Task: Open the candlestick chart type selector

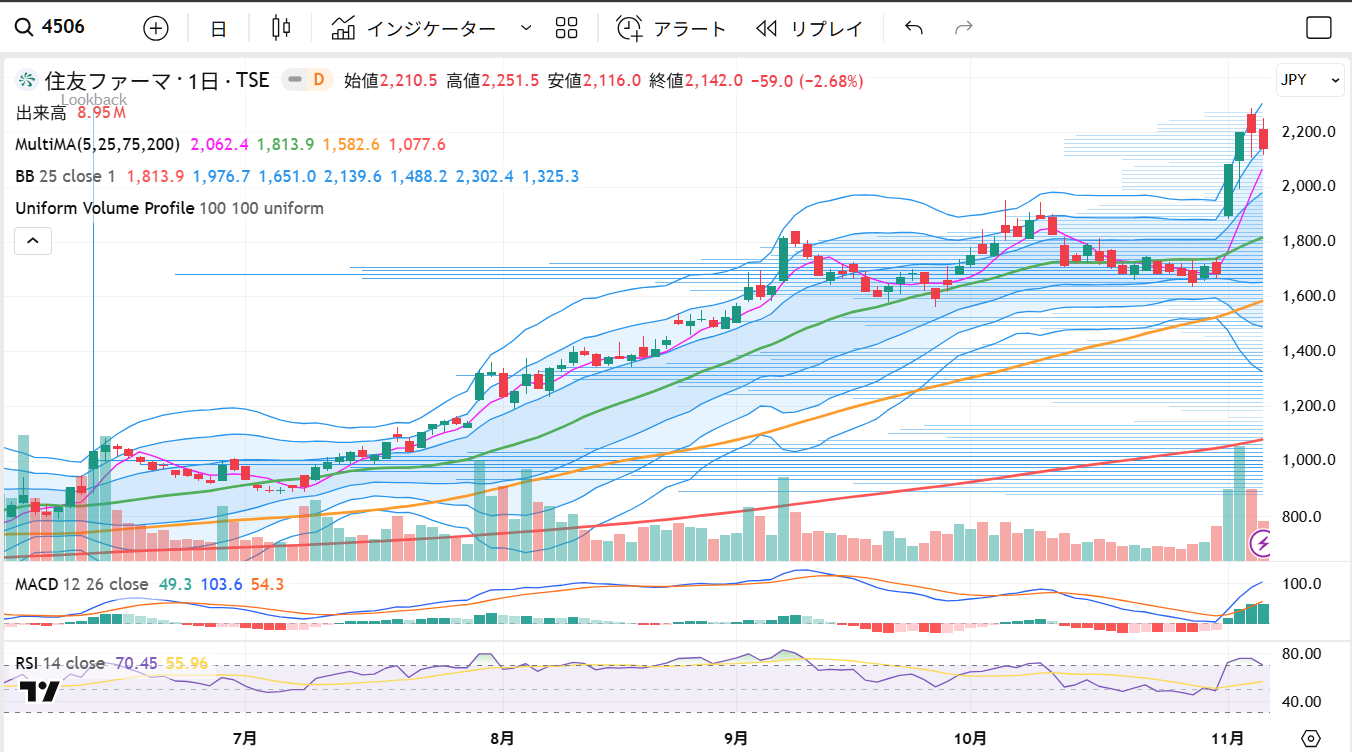Action: point(281,28)
